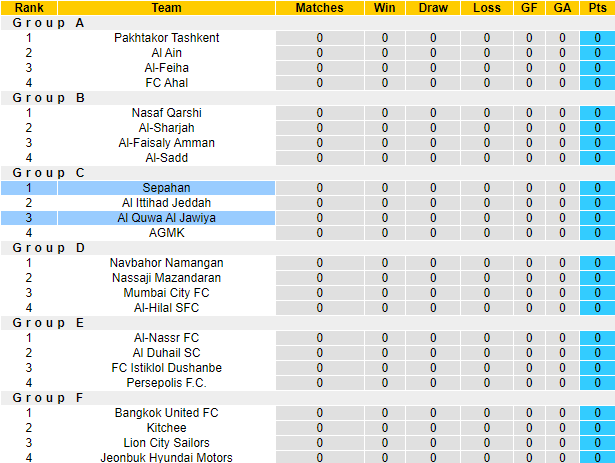Click the GF column header
Image resolution: width=615 pixels, height=463 pixels.
[x=528, y=8]
